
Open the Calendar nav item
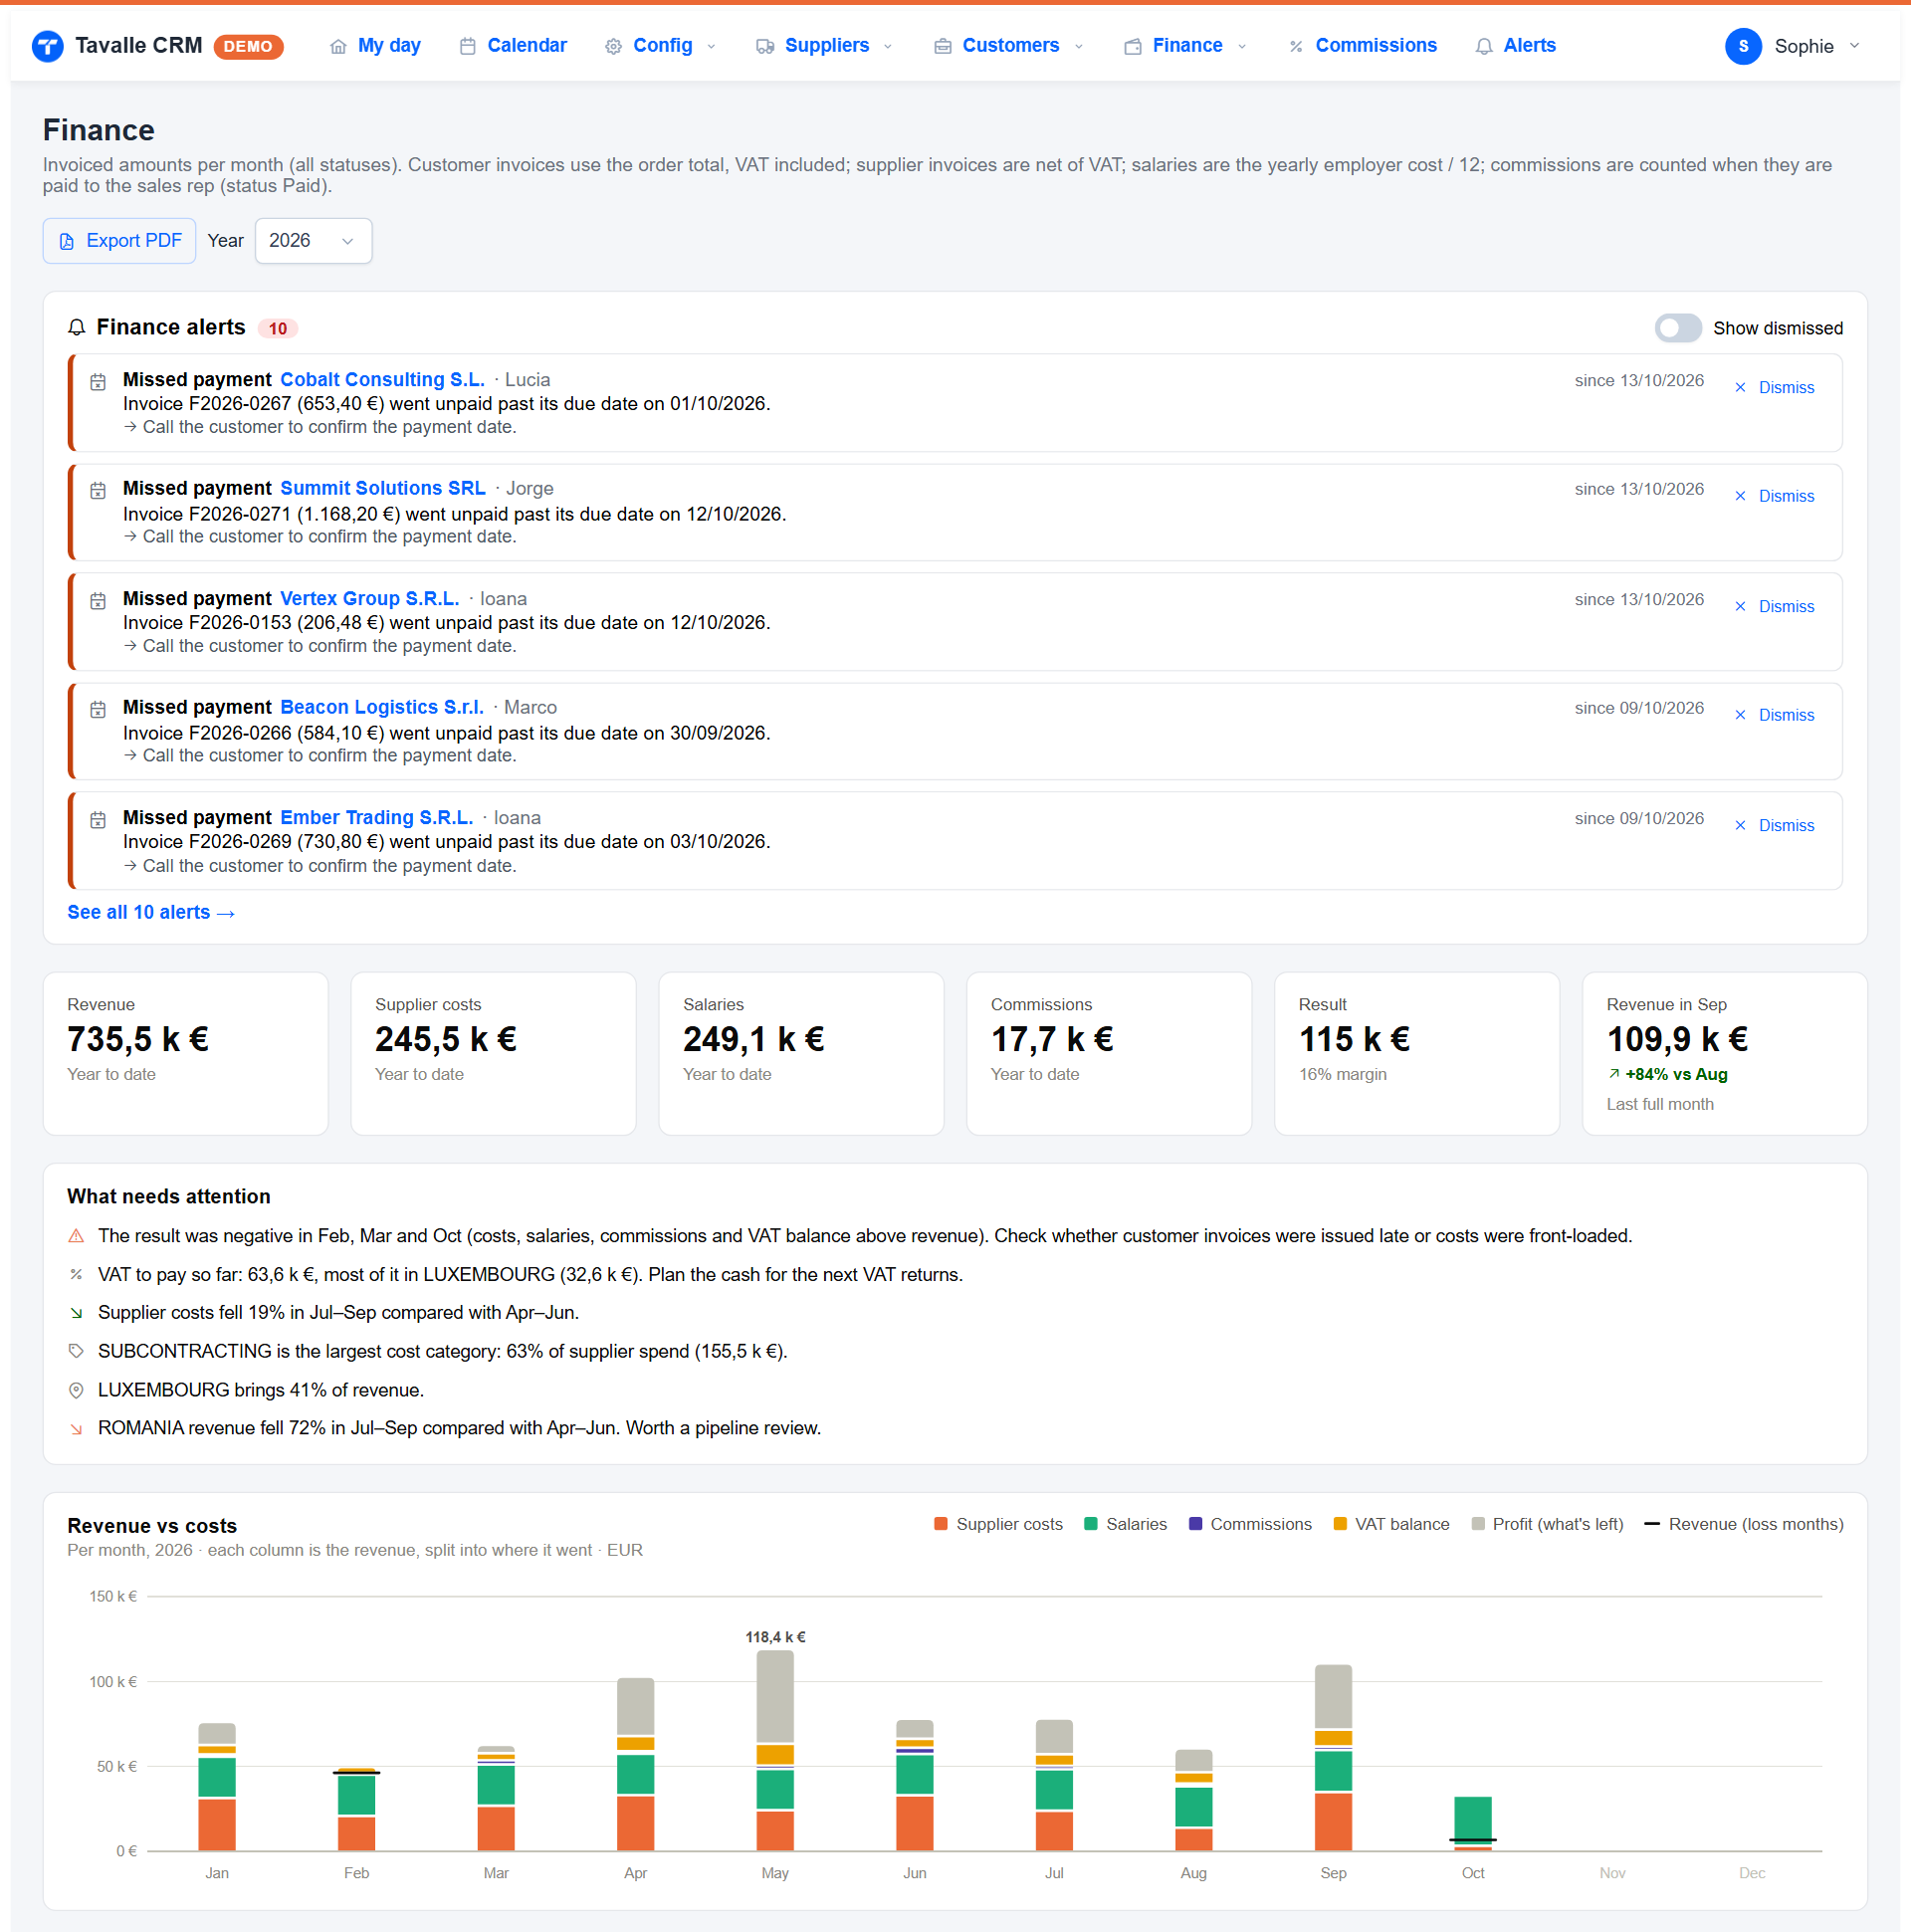tap(513, 46)
